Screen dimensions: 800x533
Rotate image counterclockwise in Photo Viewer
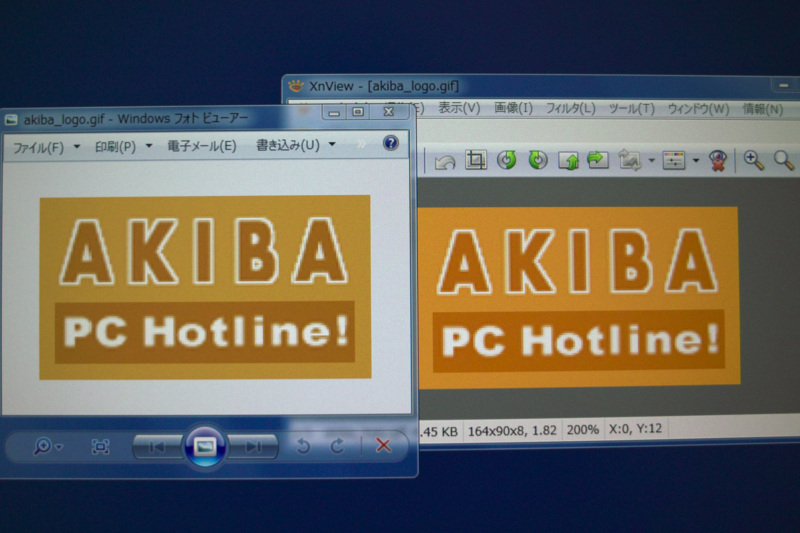[x=303, y=446]
